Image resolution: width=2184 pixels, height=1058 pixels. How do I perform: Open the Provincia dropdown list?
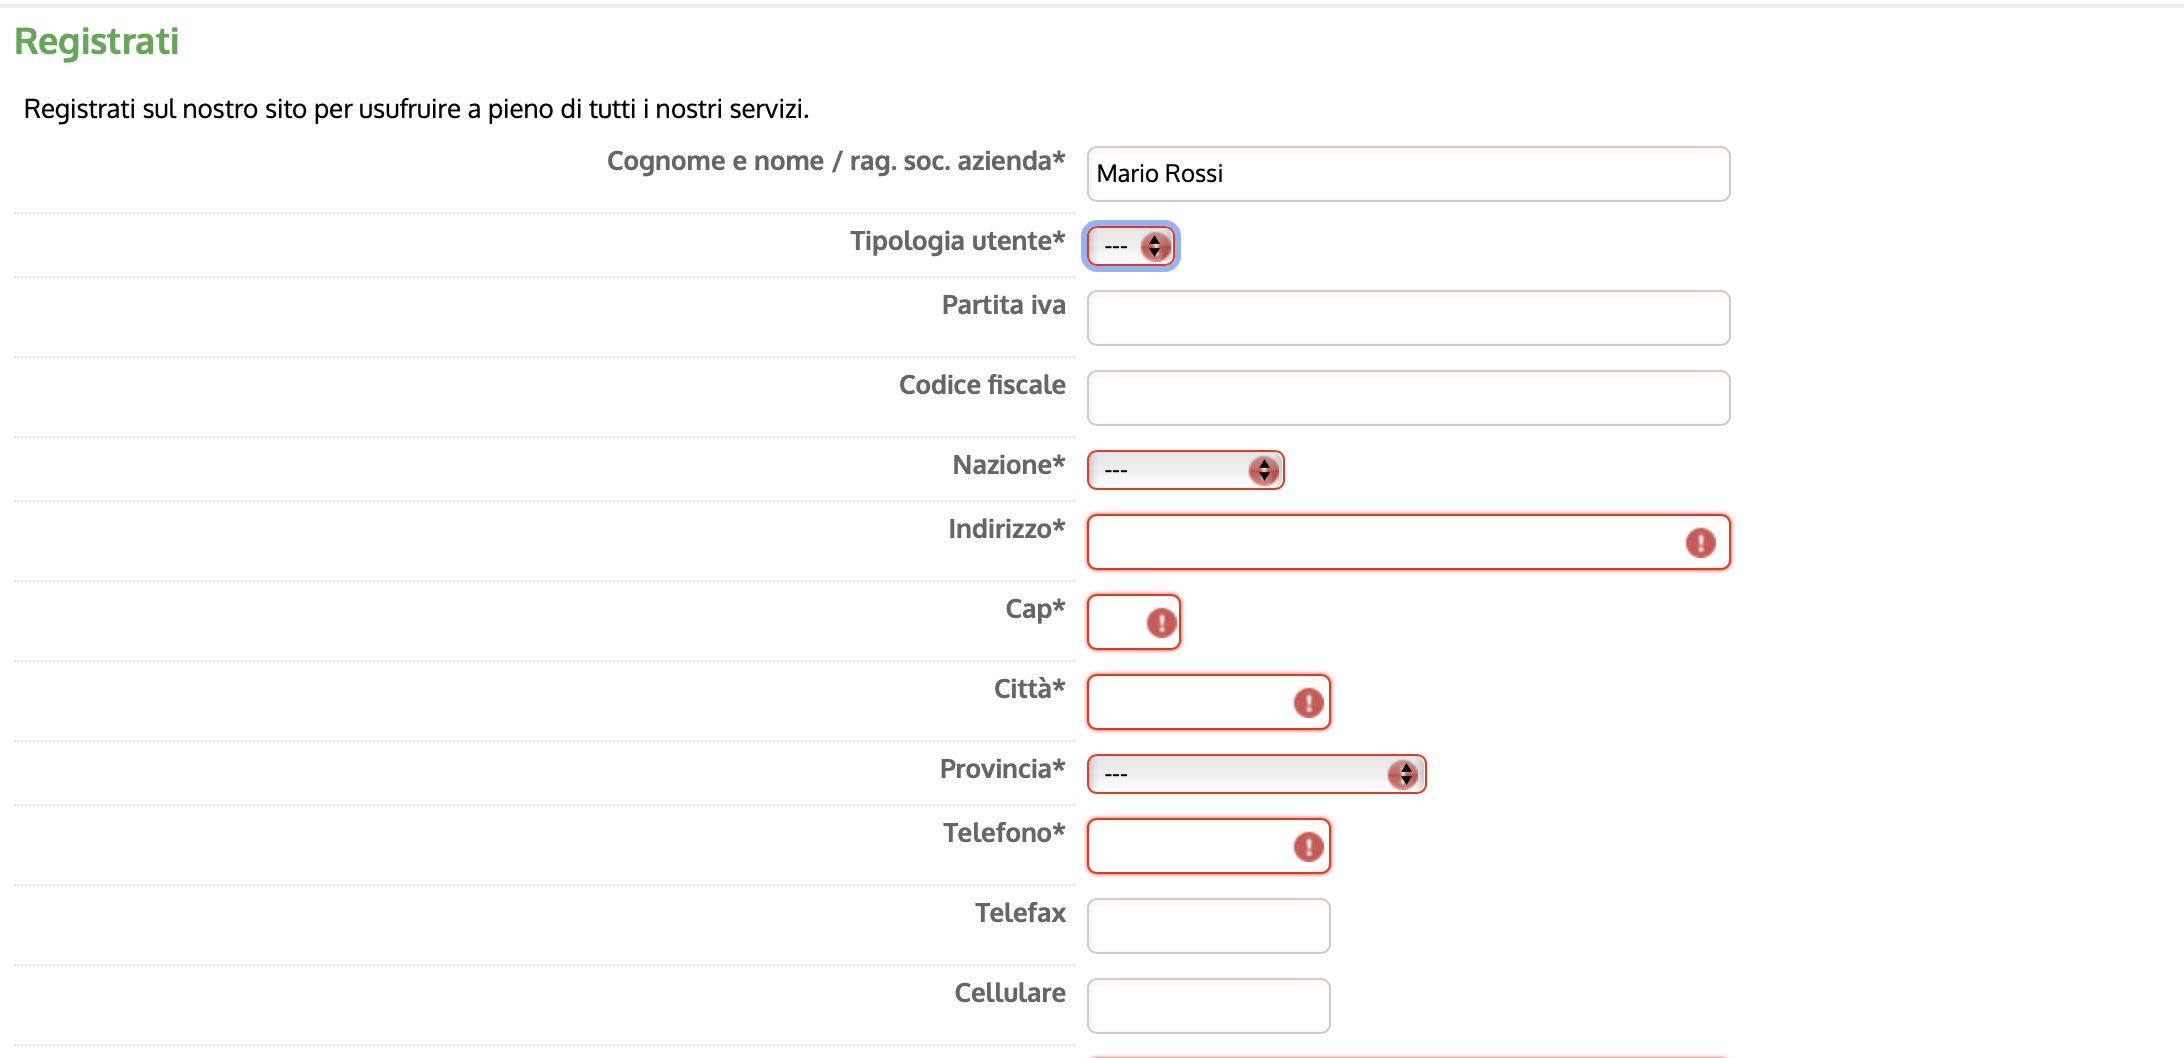[1256, 774]
